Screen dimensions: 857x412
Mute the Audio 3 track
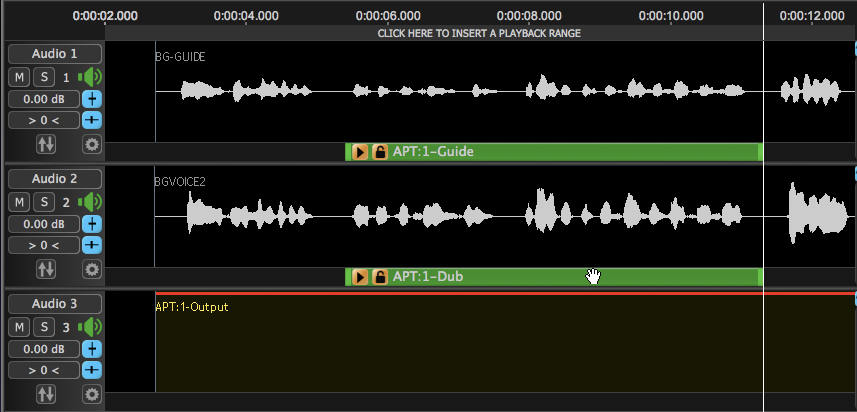click(19, 327)
